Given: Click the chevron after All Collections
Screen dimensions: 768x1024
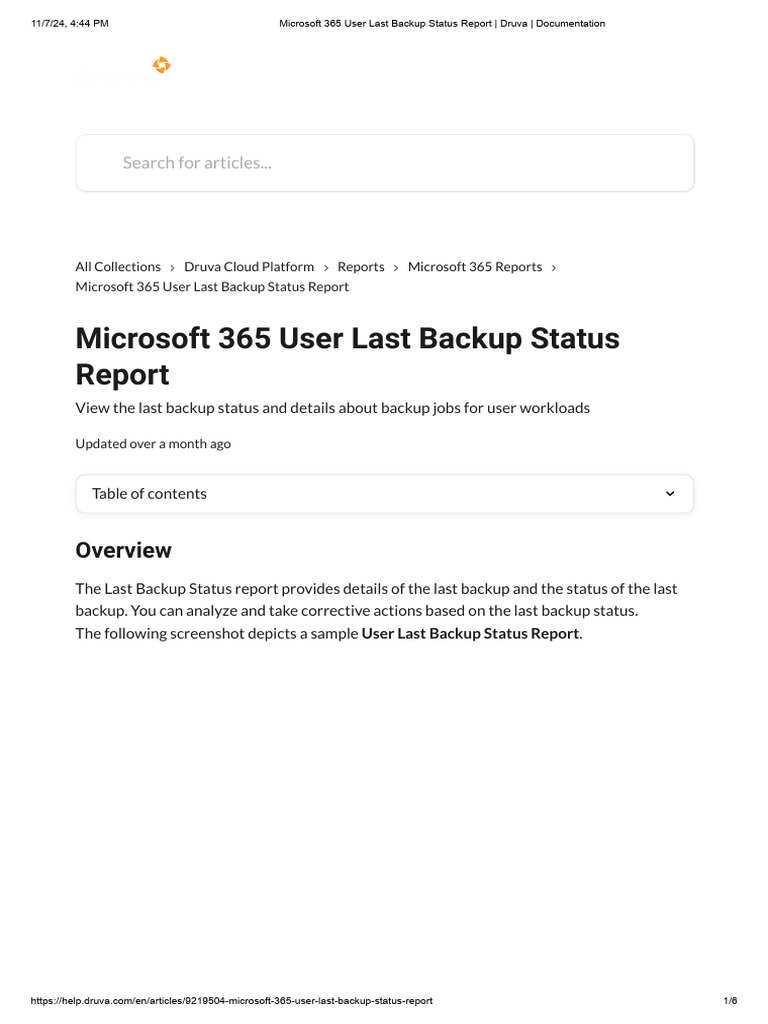Looking at the screenshot, I should point(172,268).
